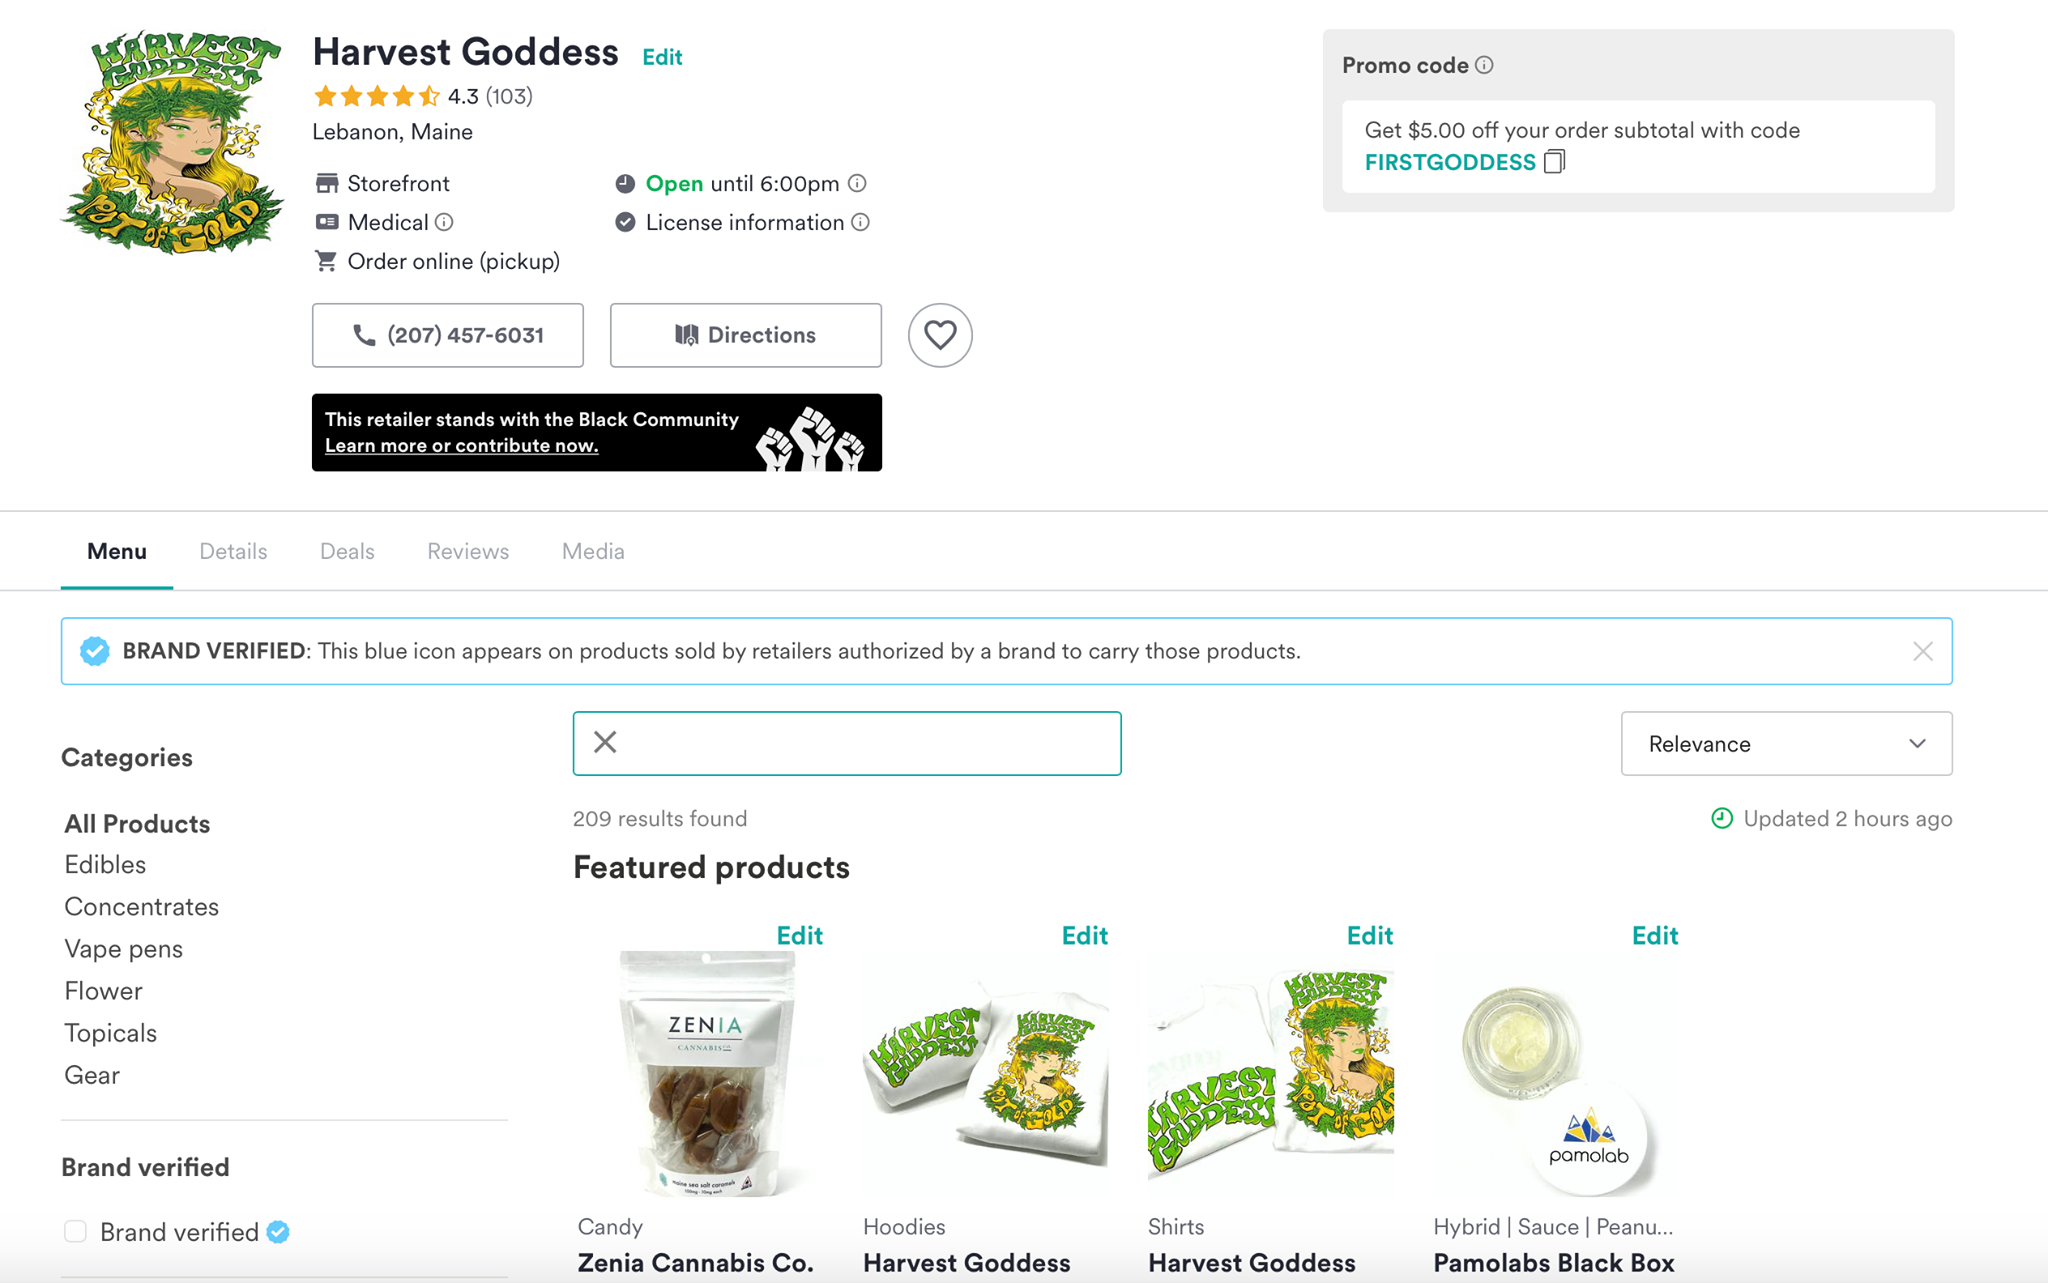The width and height of the screenshot is (2048, 1283).
Task: Open the Zenia Cannabis Co. candy thumbnail
Action: [707, 1072]
